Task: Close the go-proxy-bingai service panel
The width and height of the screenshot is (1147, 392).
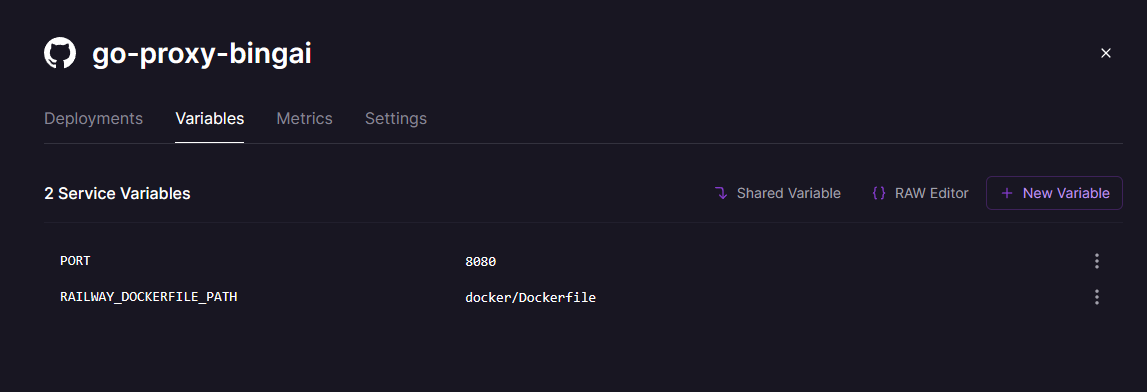Action: coord(1106,53)
